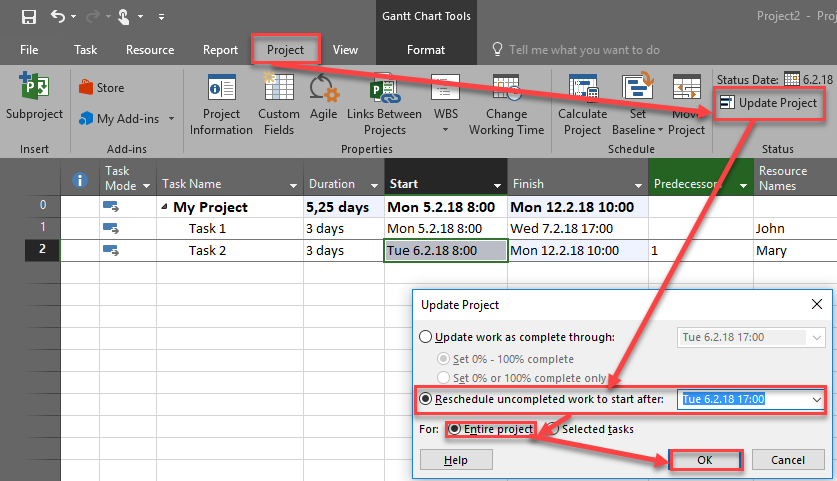Open the Resource ribbon tab
Screen dimensions: 837x481
click(x=149, y=50)
